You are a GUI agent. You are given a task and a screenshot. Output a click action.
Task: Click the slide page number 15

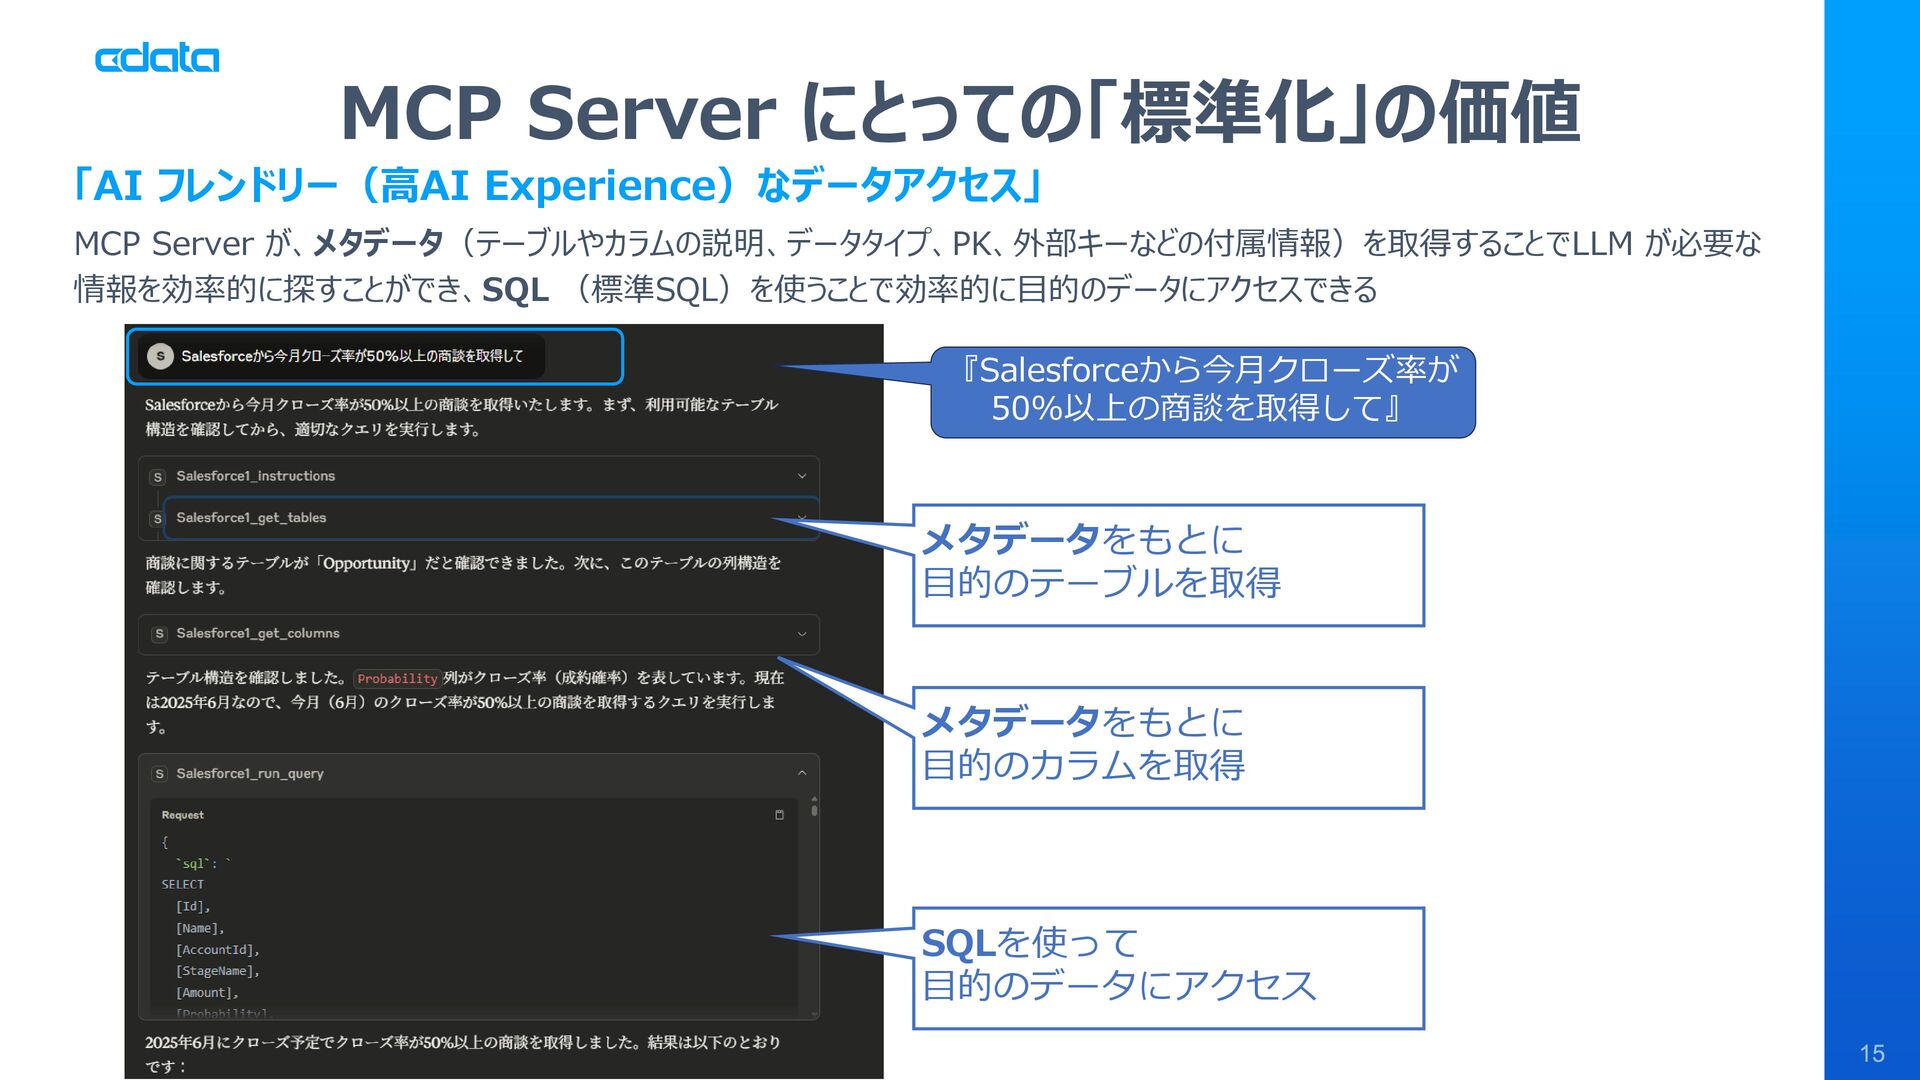coord(1872,1053)
